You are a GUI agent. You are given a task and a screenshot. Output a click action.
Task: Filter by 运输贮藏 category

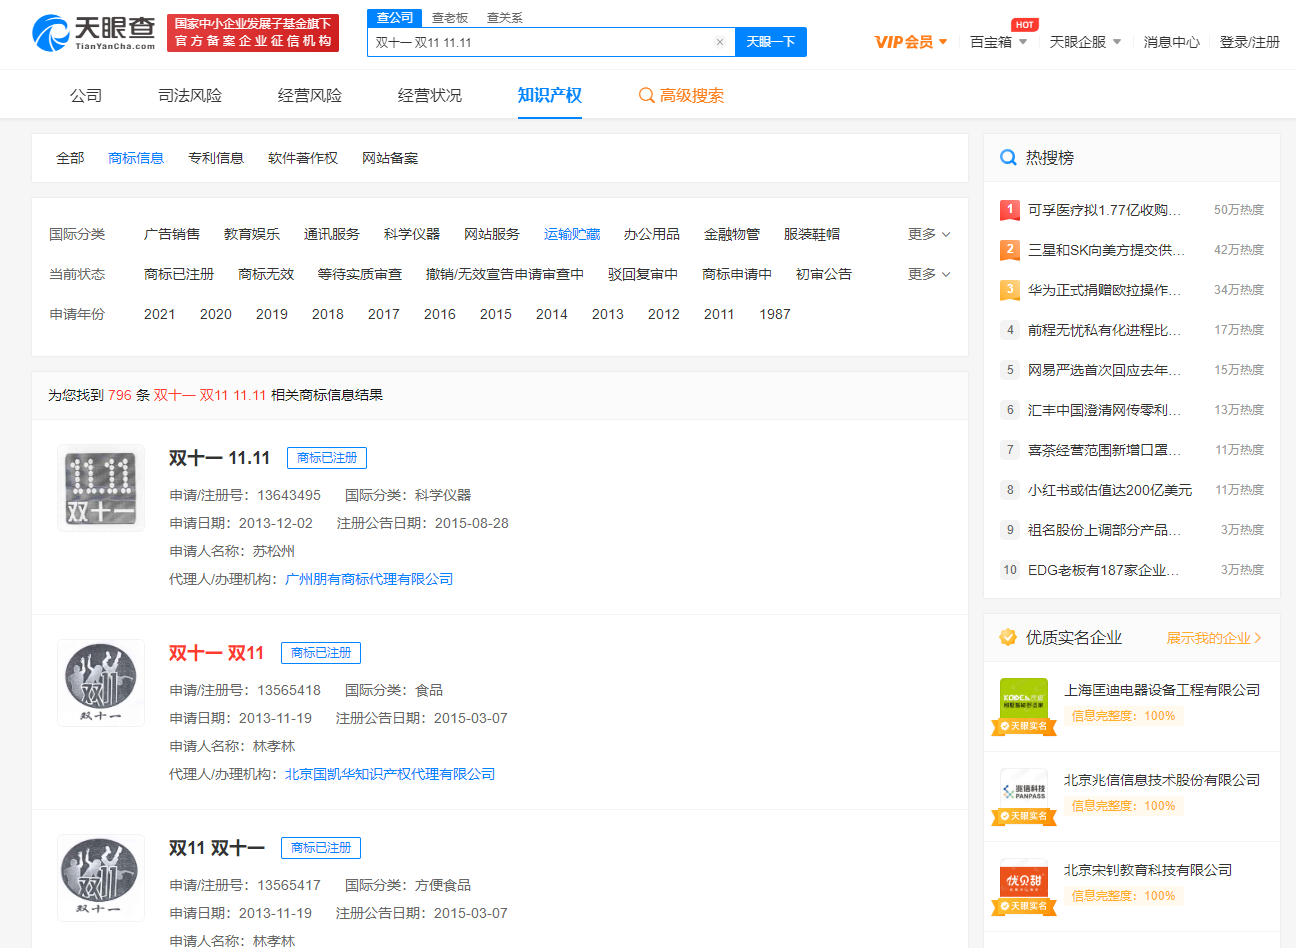572,234
